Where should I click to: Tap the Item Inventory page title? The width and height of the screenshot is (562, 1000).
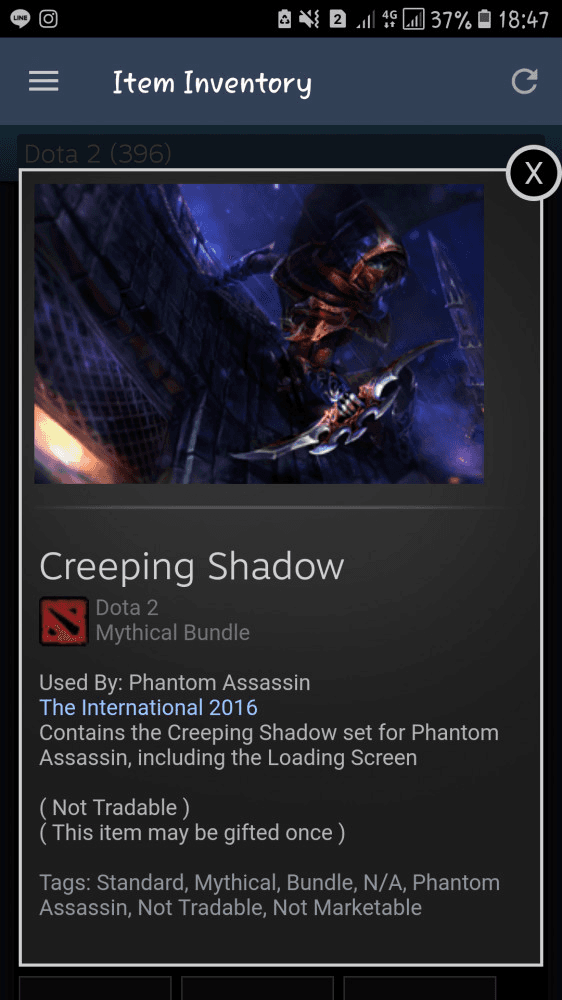(212, 83)
